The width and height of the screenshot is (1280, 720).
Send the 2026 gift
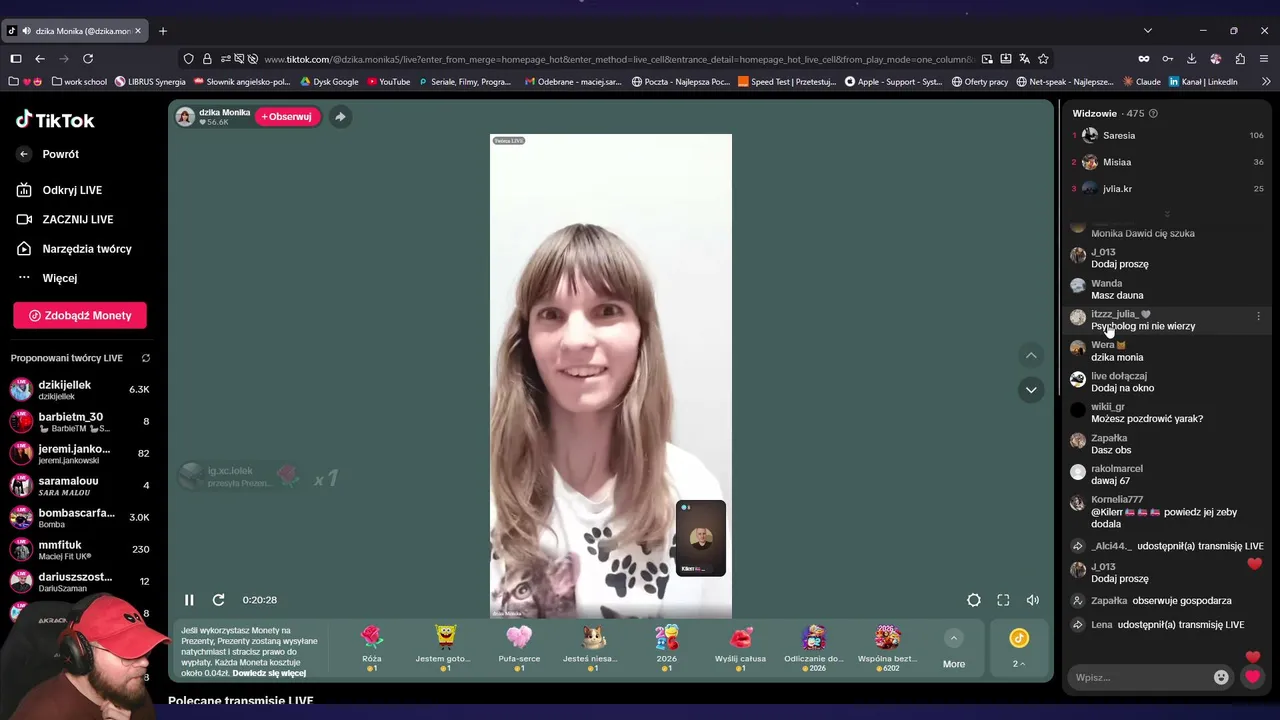(667, 647)
